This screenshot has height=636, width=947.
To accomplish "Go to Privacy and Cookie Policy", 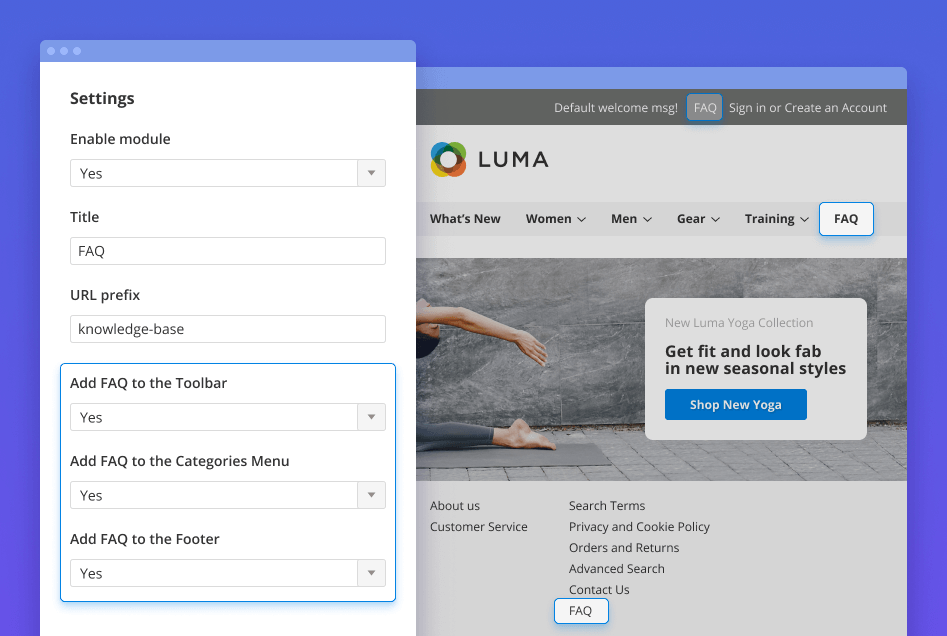I will (x=639, y=527).
